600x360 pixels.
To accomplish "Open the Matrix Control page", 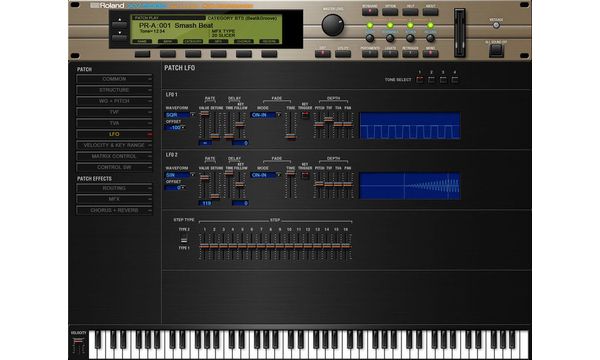I will tap(114, 156).
